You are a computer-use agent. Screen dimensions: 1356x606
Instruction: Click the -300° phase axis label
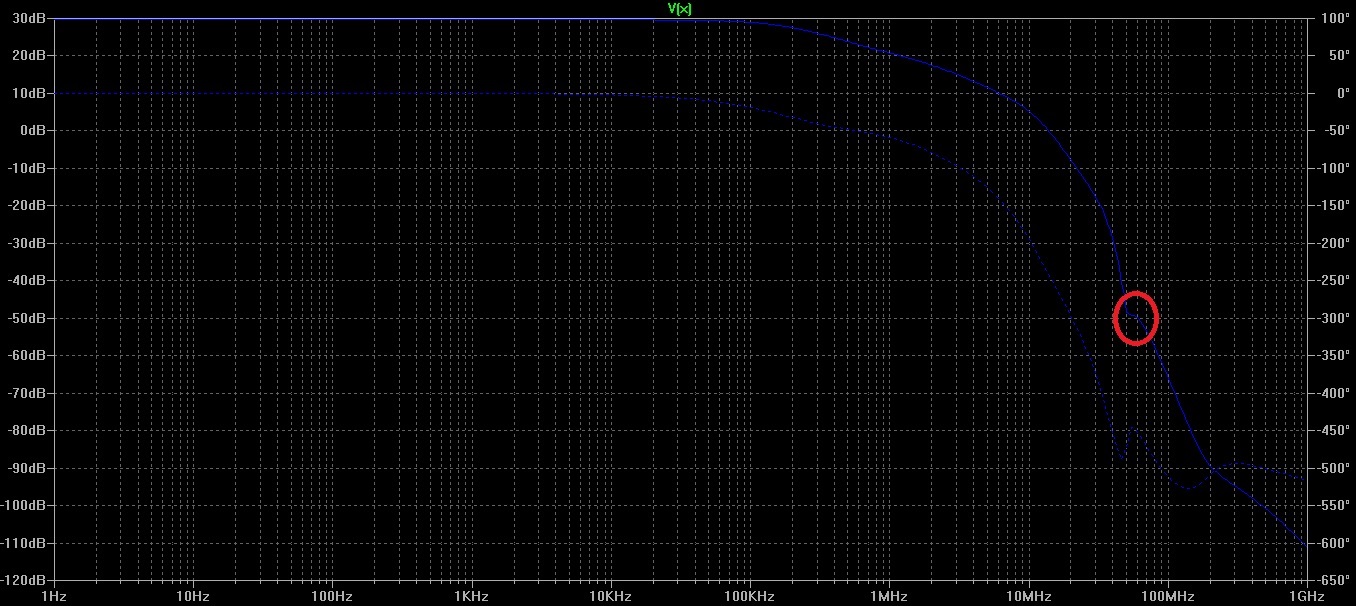(x=1335, y=318)
